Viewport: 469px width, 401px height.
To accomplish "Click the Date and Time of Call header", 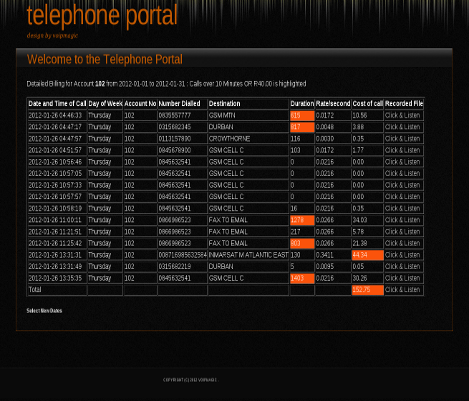I will coord(57,104).
